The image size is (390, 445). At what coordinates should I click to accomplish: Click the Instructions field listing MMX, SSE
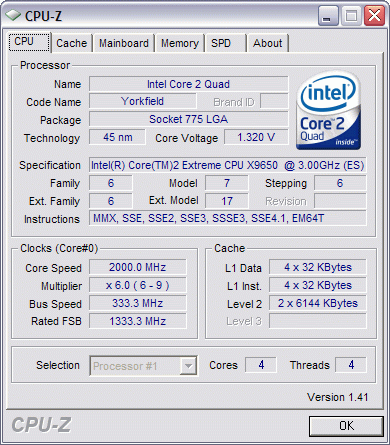[x=228, y=218]
